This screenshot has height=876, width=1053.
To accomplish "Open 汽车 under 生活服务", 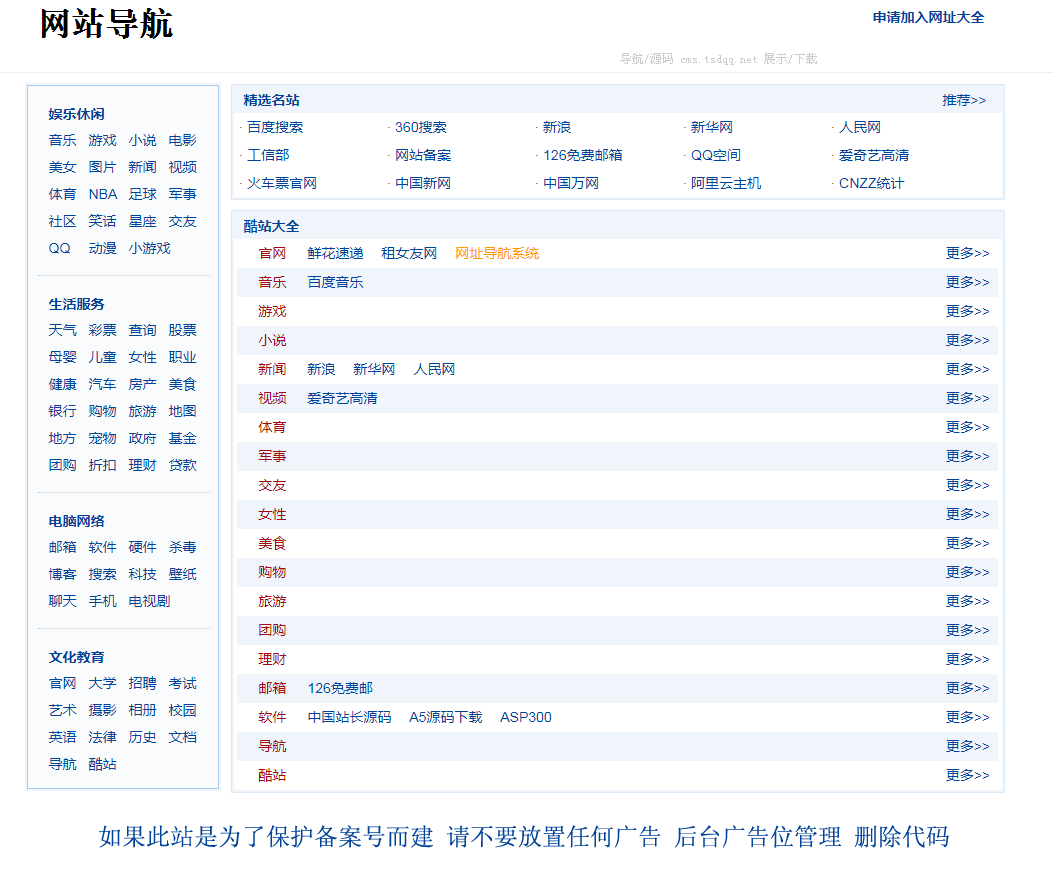I will pos(103,384).
